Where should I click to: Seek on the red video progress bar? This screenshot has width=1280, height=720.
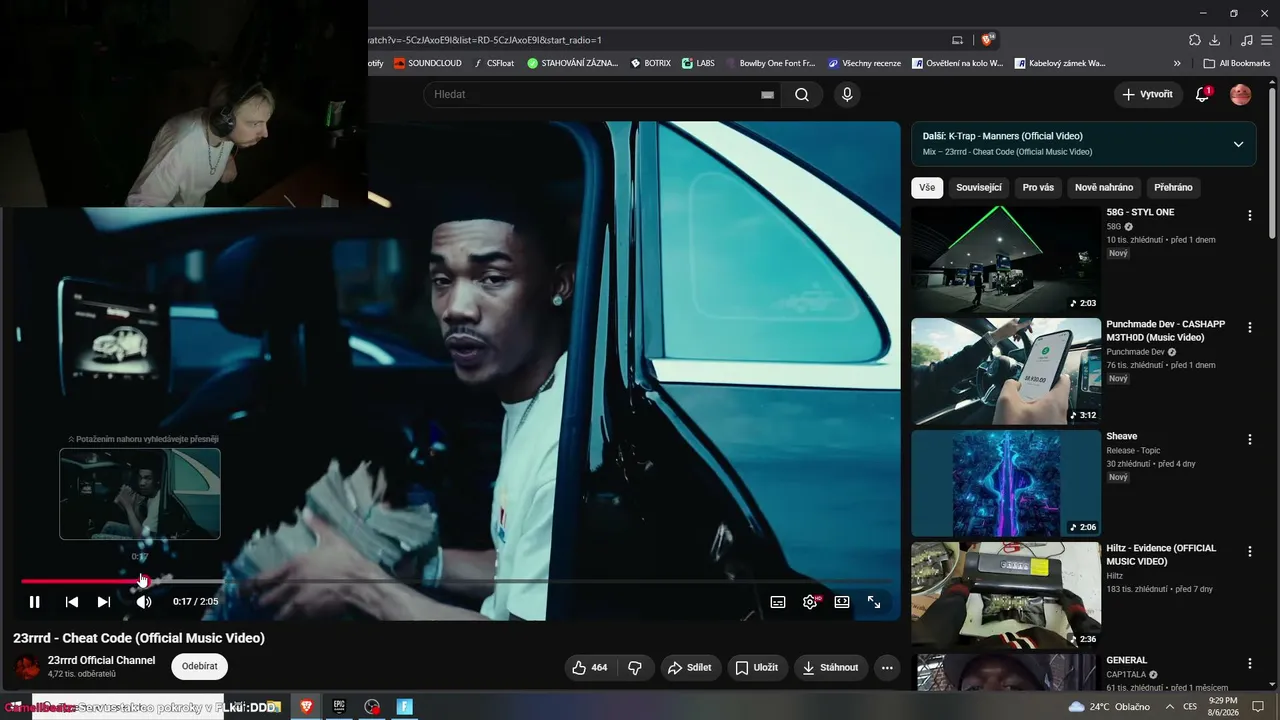coord(456,581)
